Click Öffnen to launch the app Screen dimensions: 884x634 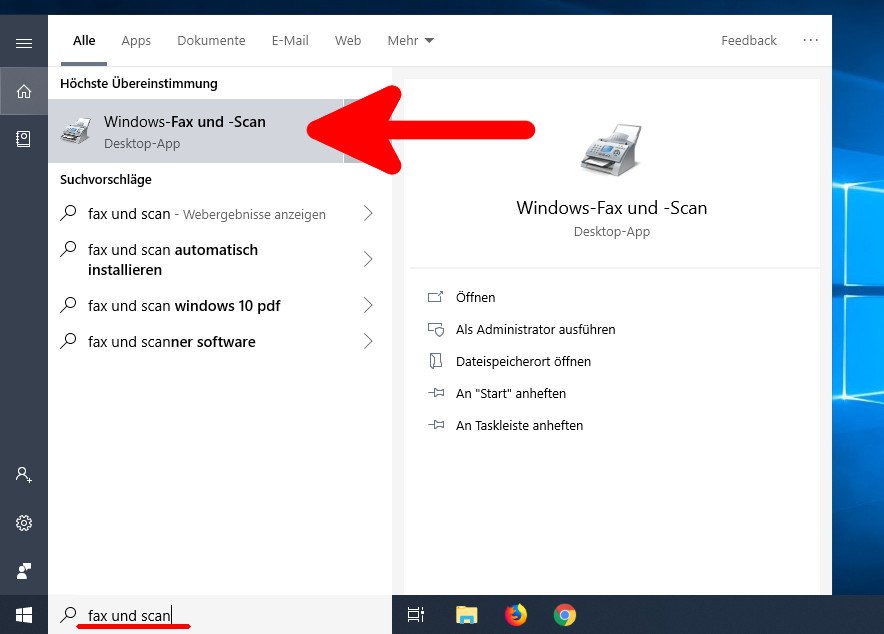(x=476, y=297)
